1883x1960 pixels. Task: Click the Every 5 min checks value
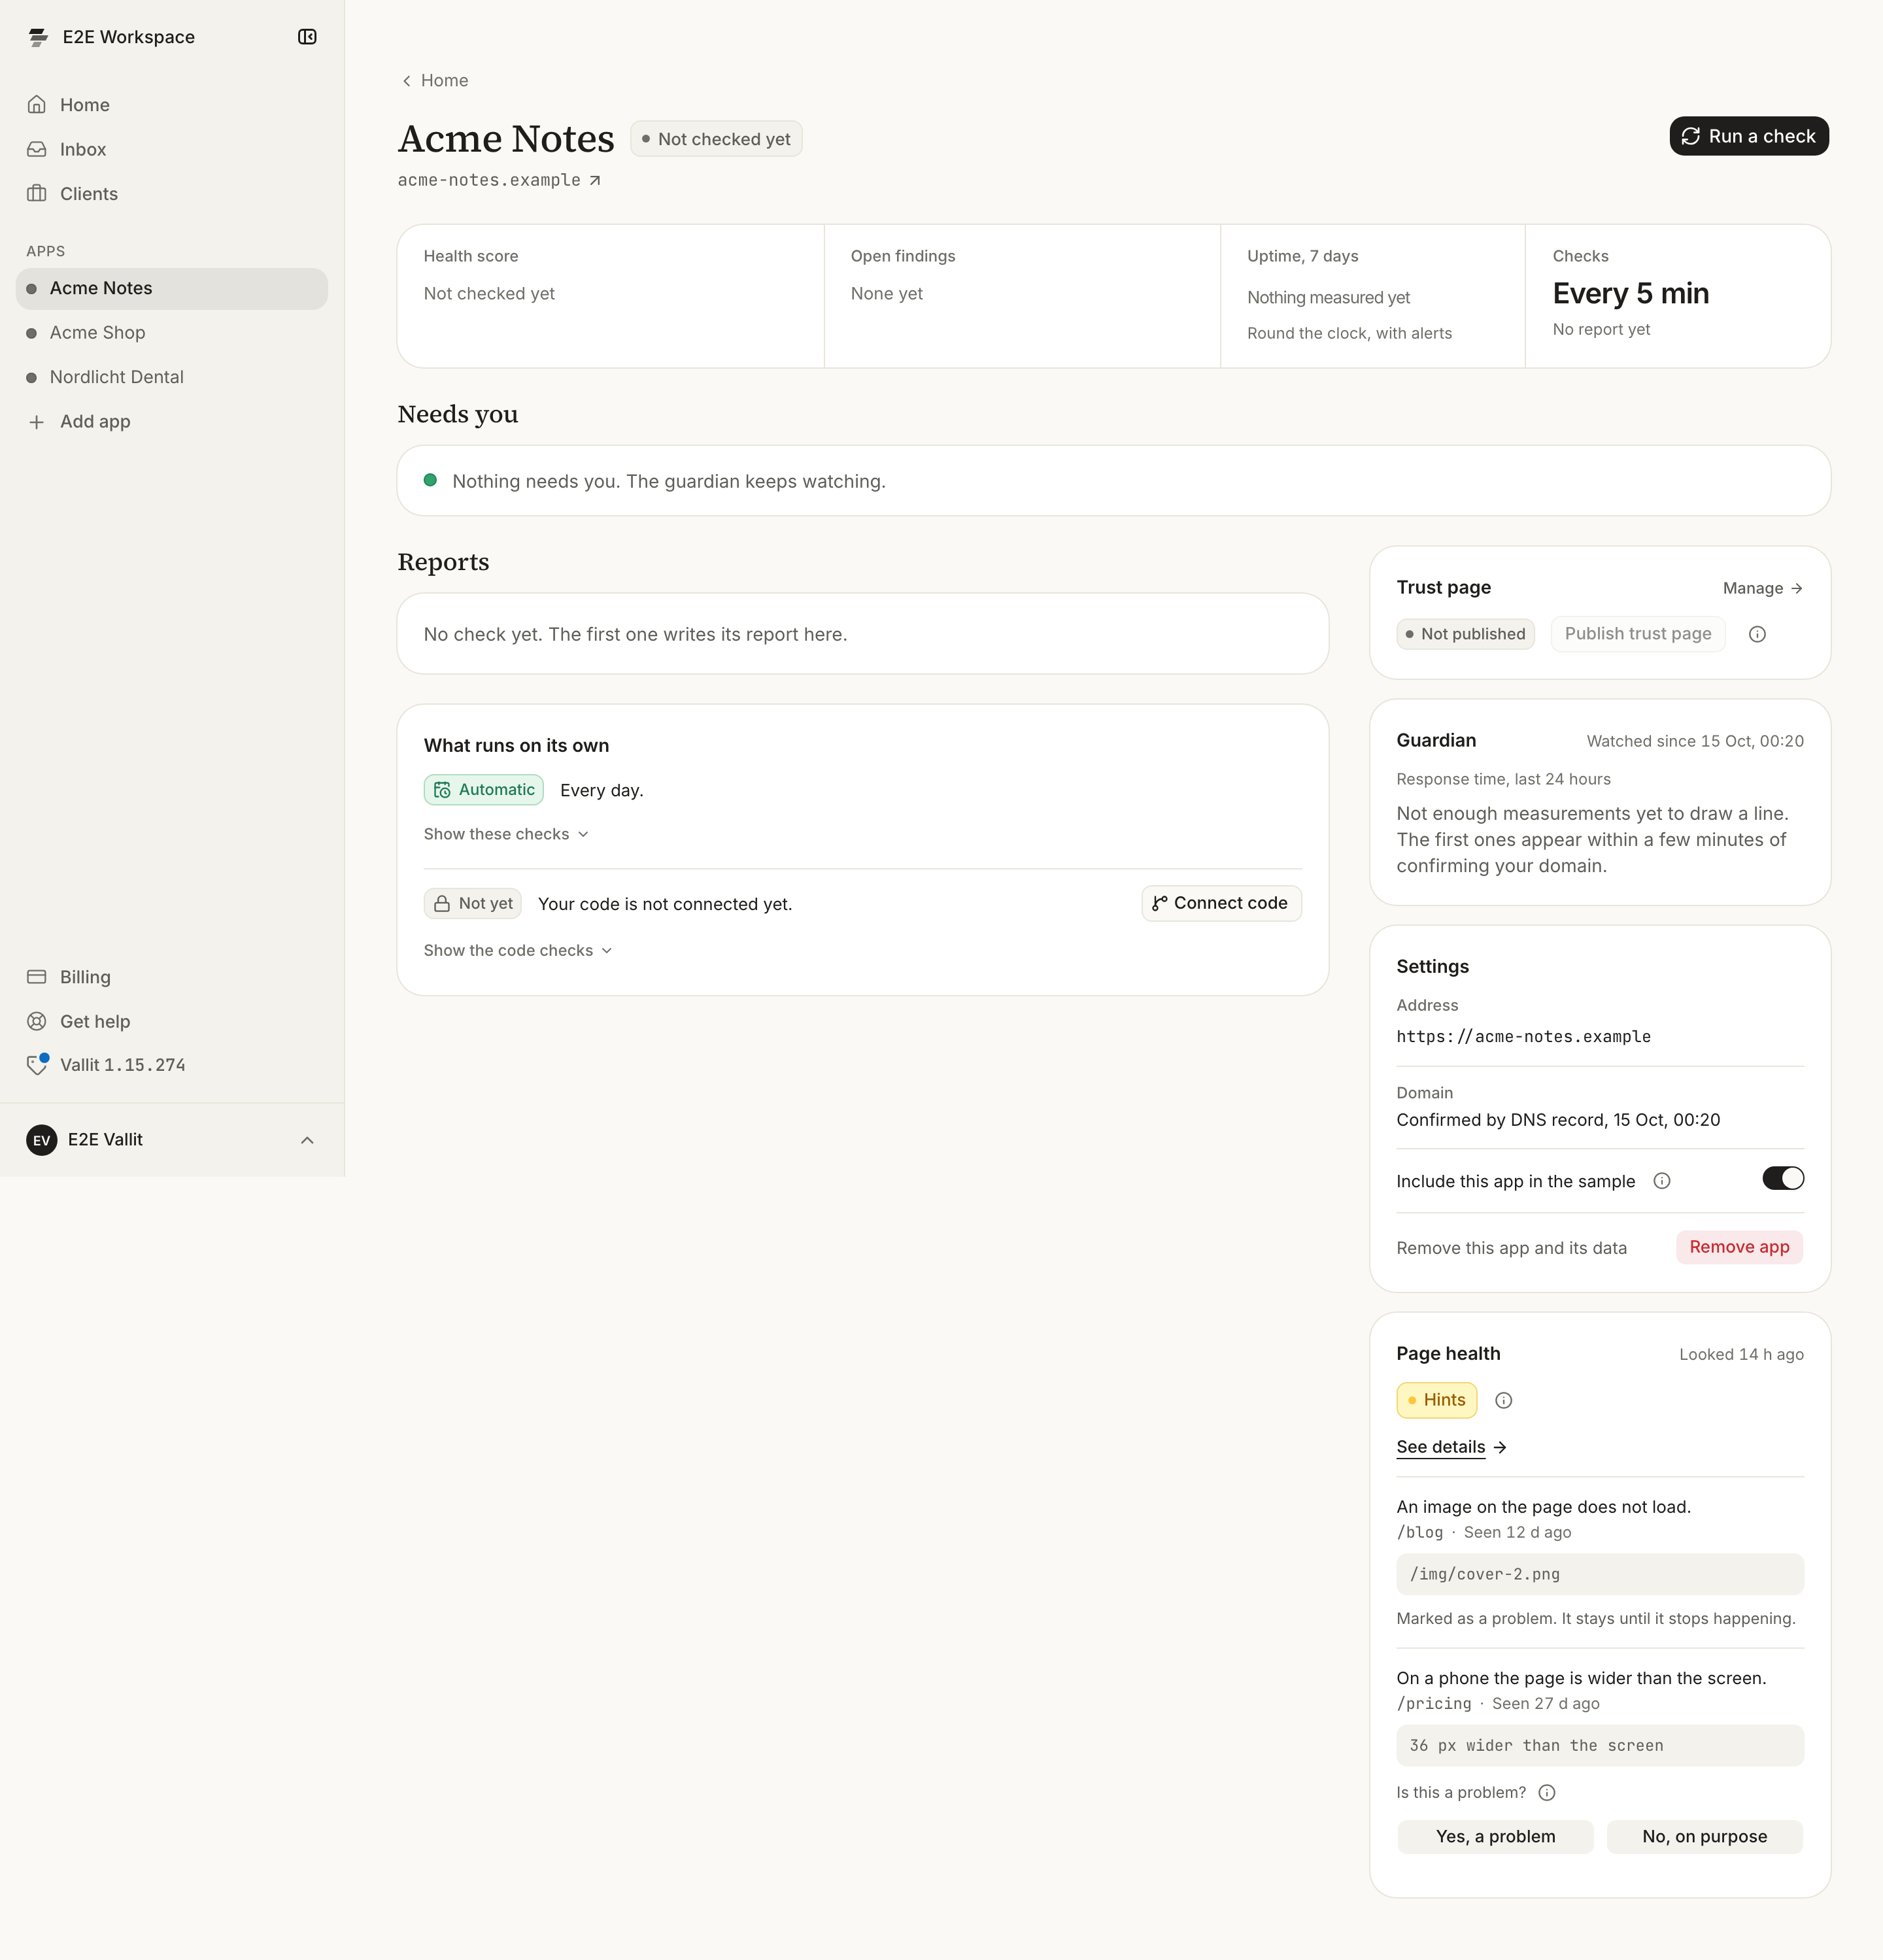point(1630,293)
